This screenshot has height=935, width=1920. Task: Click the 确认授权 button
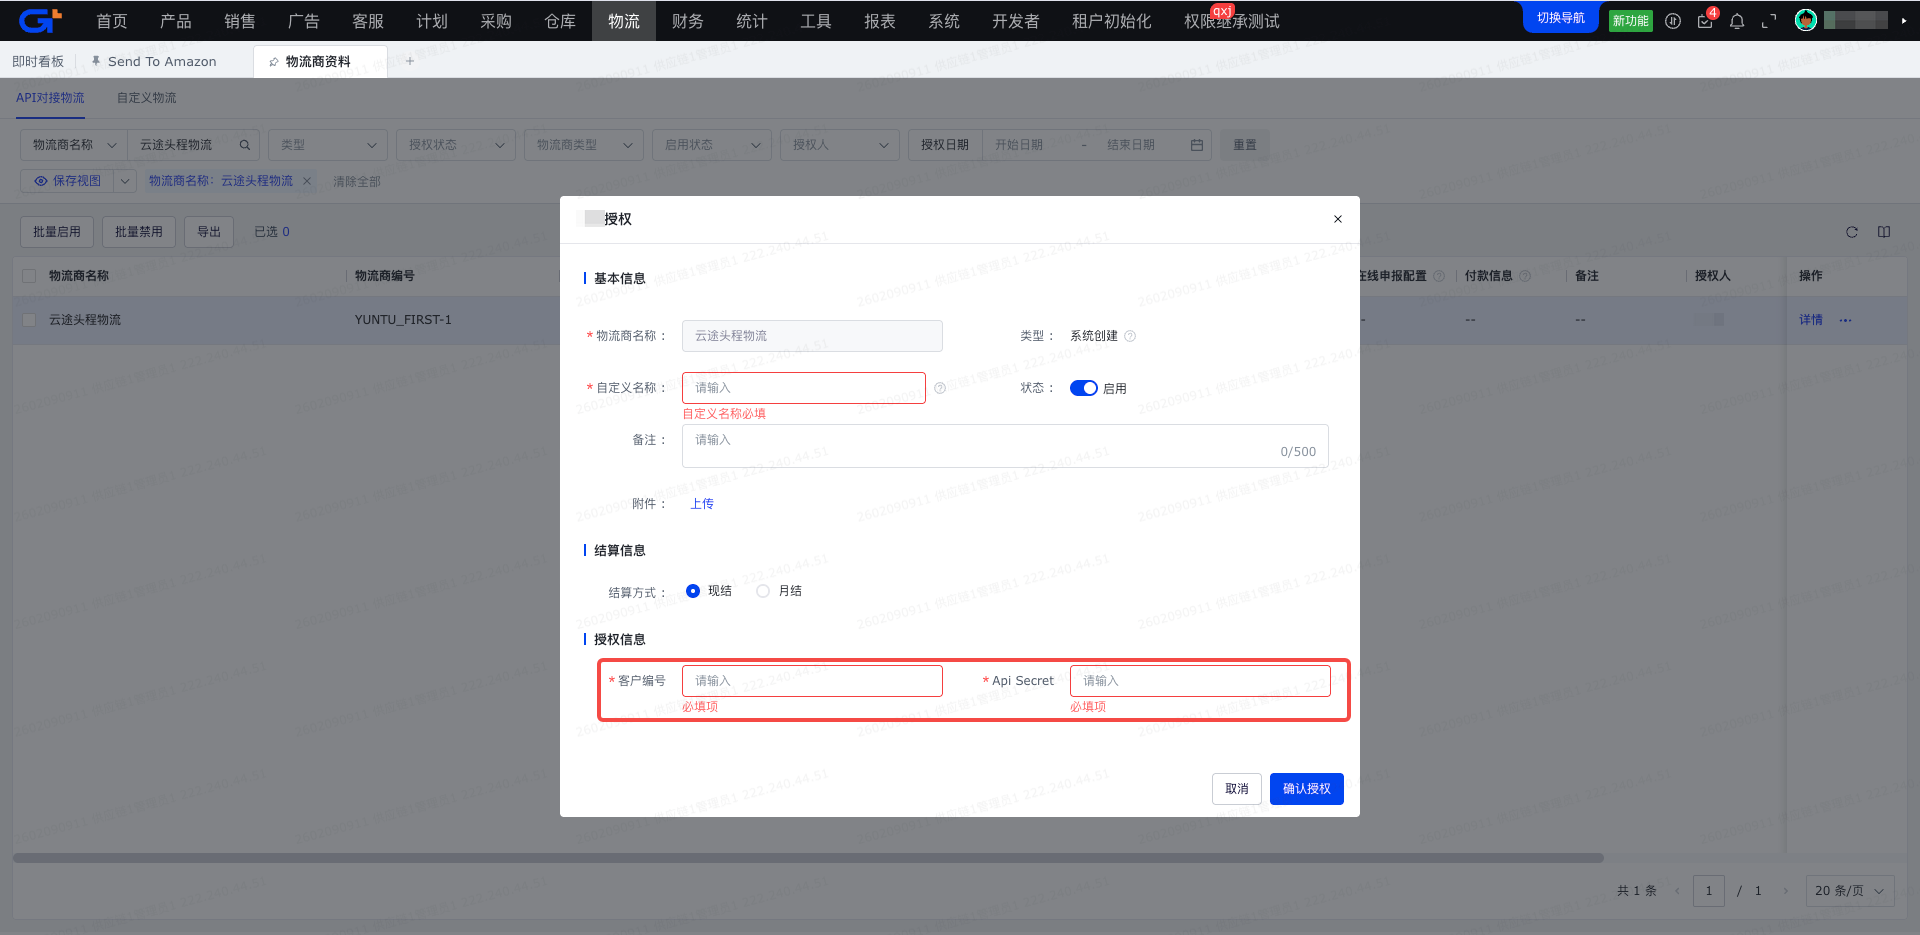coord(1307,789)
